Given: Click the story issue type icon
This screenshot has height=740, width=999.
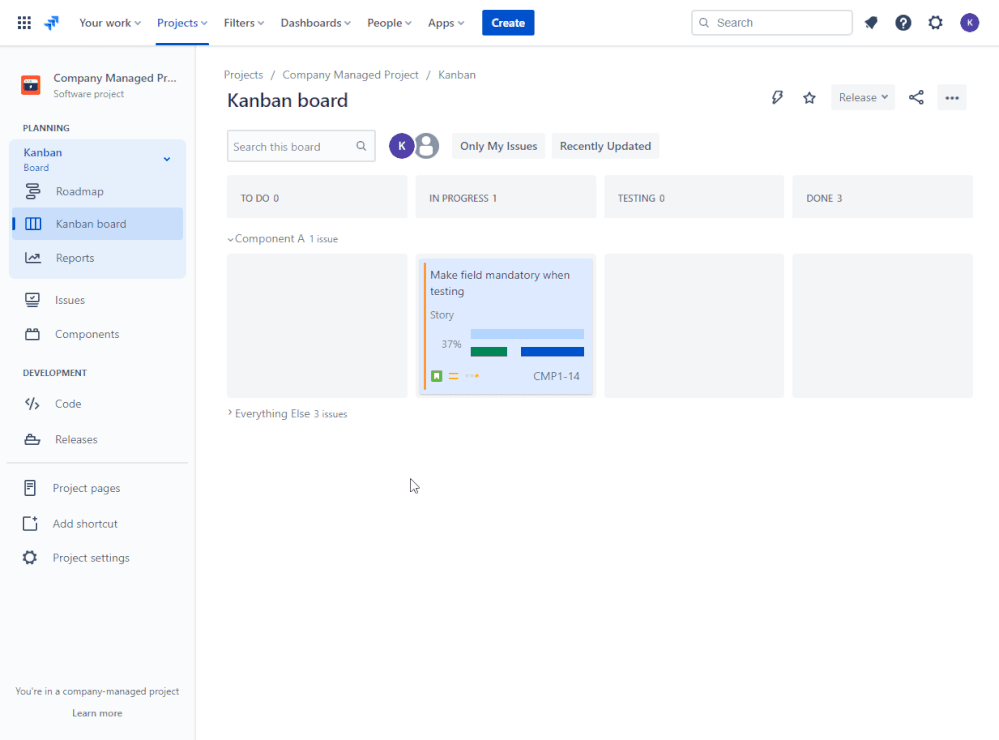Looking at the screenshot, I should tap(436, 376).
